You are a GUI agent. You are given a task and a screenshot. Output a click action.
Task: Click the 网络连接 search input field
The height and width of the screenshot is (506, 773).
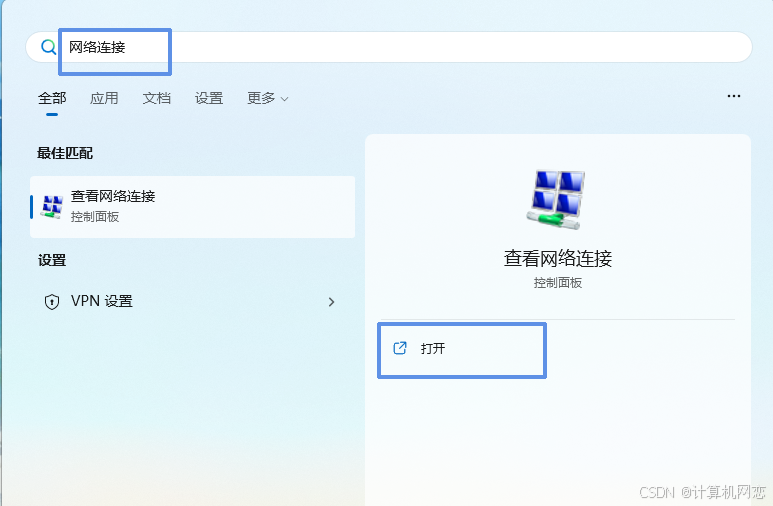point(388,47)
